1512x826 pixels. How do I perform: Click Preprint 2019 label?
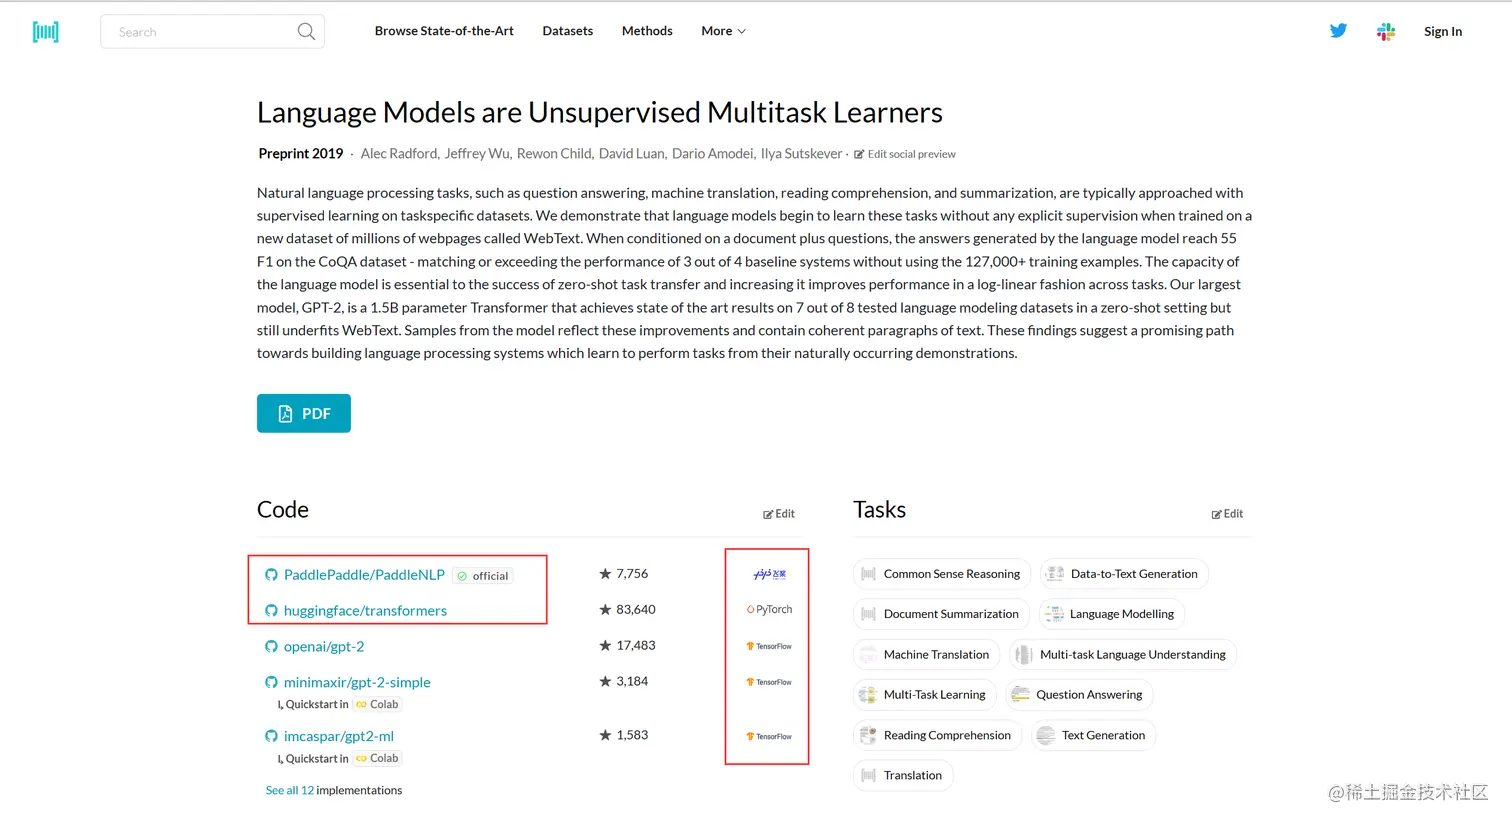(301, 154)
